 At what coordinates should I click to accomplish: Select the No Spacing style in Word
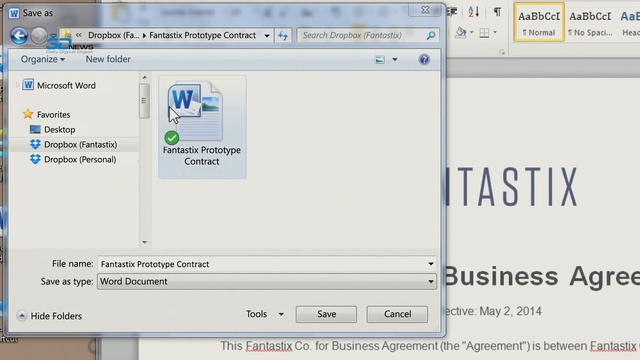tap(590, 22)
